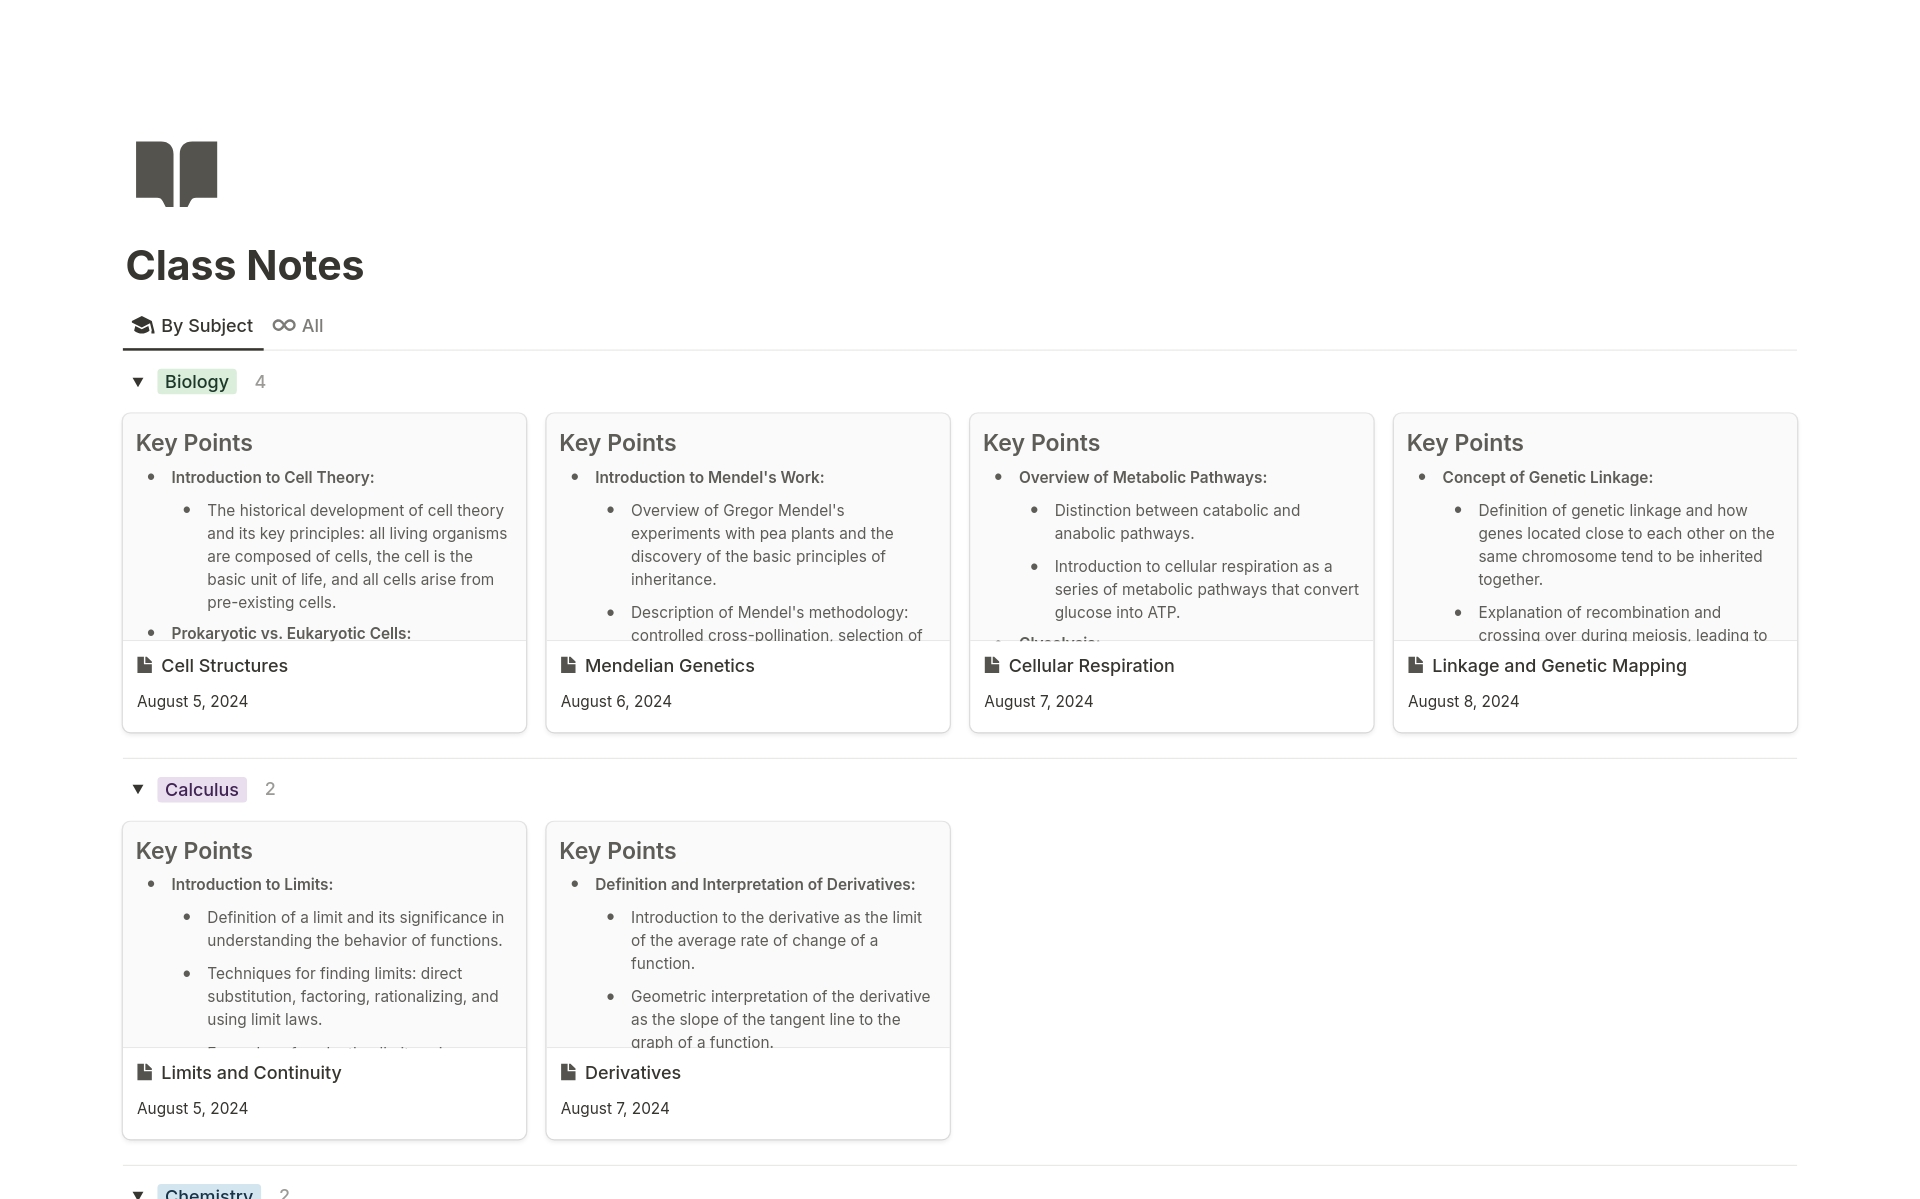Collapse the Calculus group toggle
Viewport: 1920px width, 1199px height.
click(138, 790)
